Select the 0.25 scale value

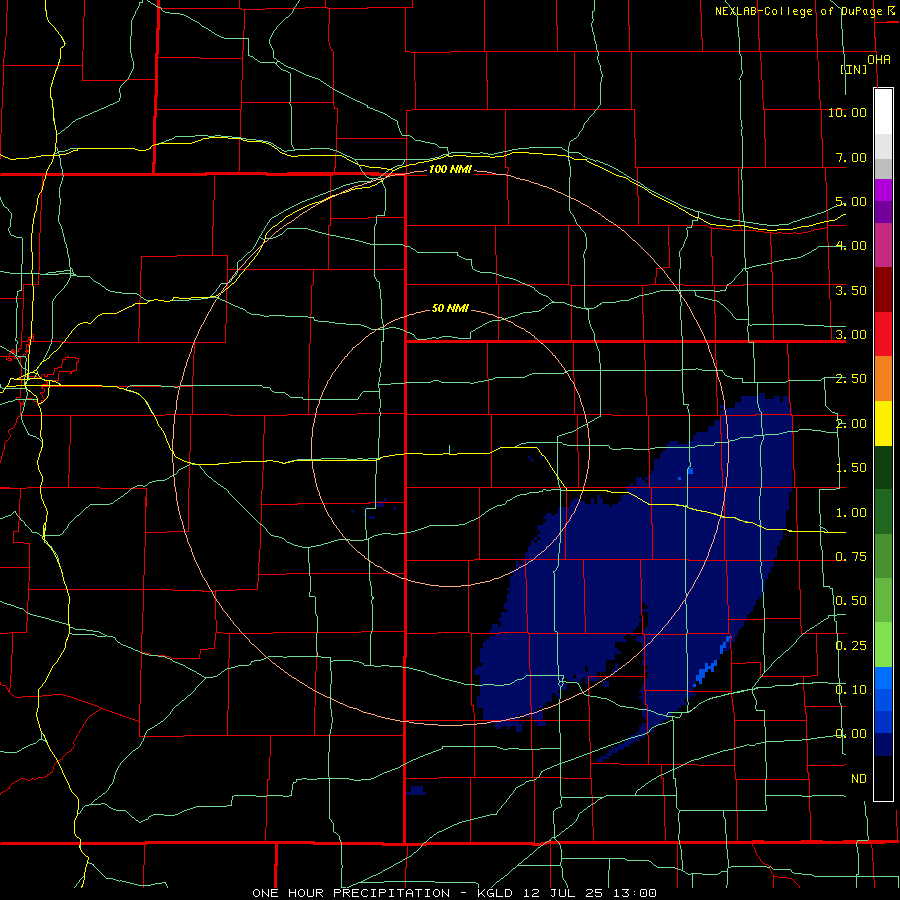[x=851, y=646]
